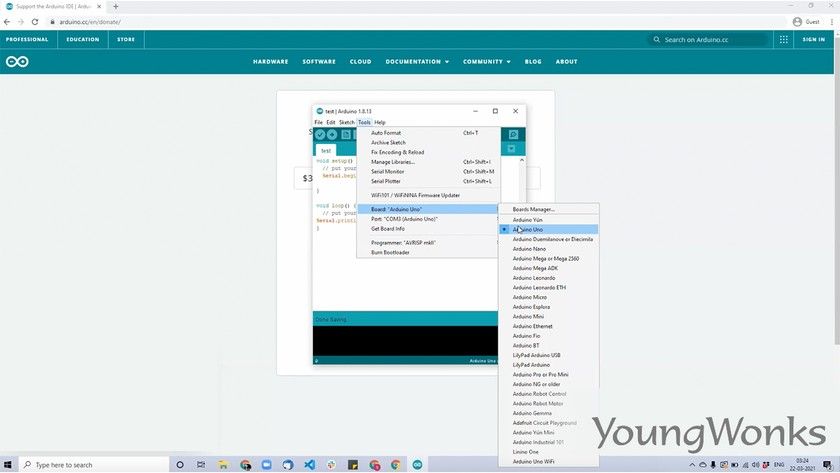Select the Arduino Nano board
840x473 pixels.
click(x=549, y=249)
